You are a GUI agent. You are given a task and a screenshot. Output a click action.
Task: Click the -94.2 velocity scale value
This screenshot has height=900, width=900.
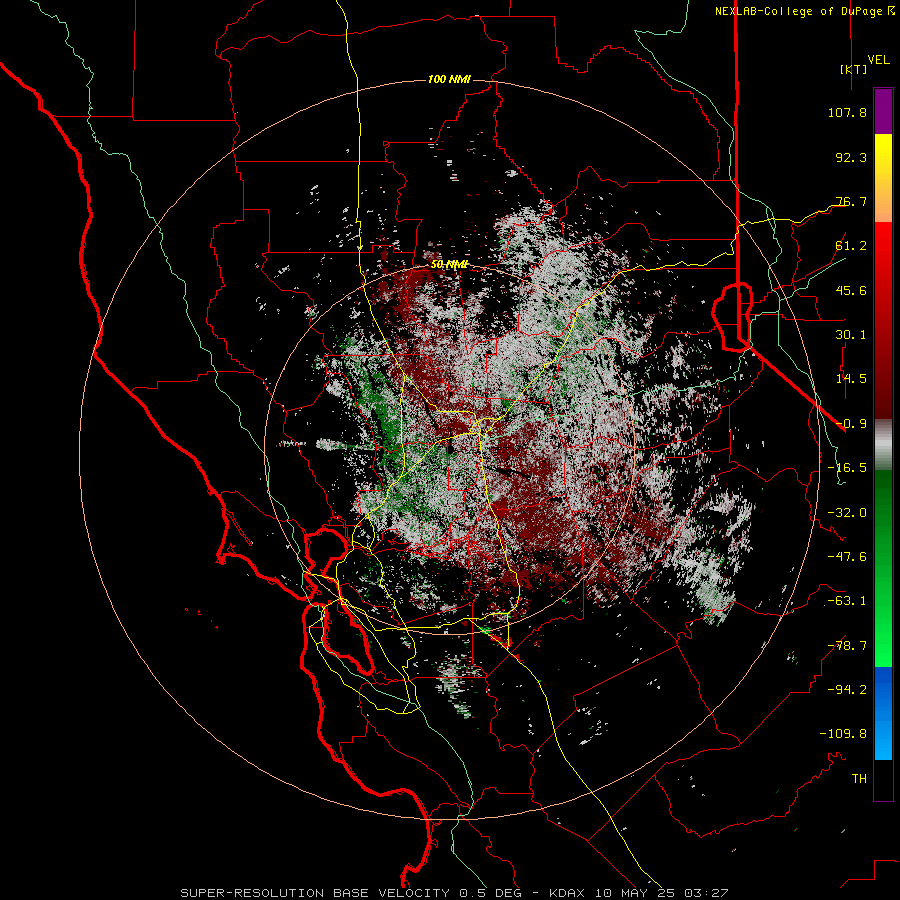[x=847, y=689]
